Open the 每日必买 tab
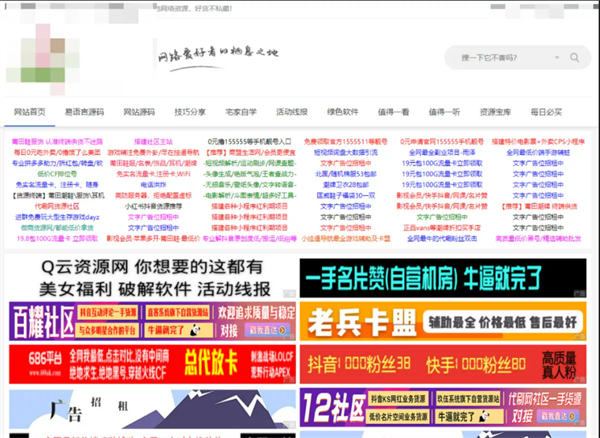 point(547,111)
